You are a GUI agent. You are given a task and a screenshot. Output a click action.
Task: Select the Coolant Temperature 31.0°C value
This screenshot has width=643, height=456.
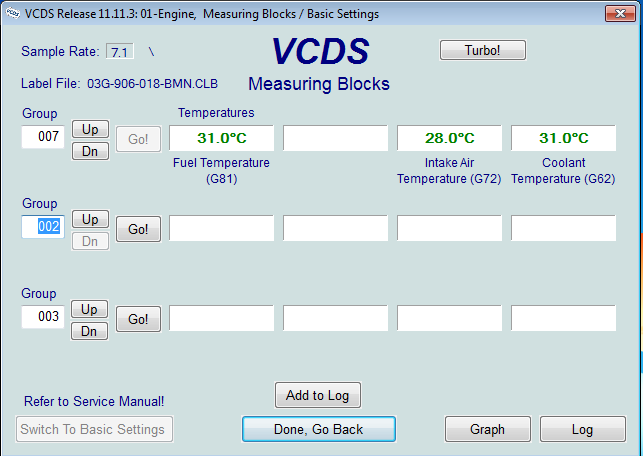(563, 138)
